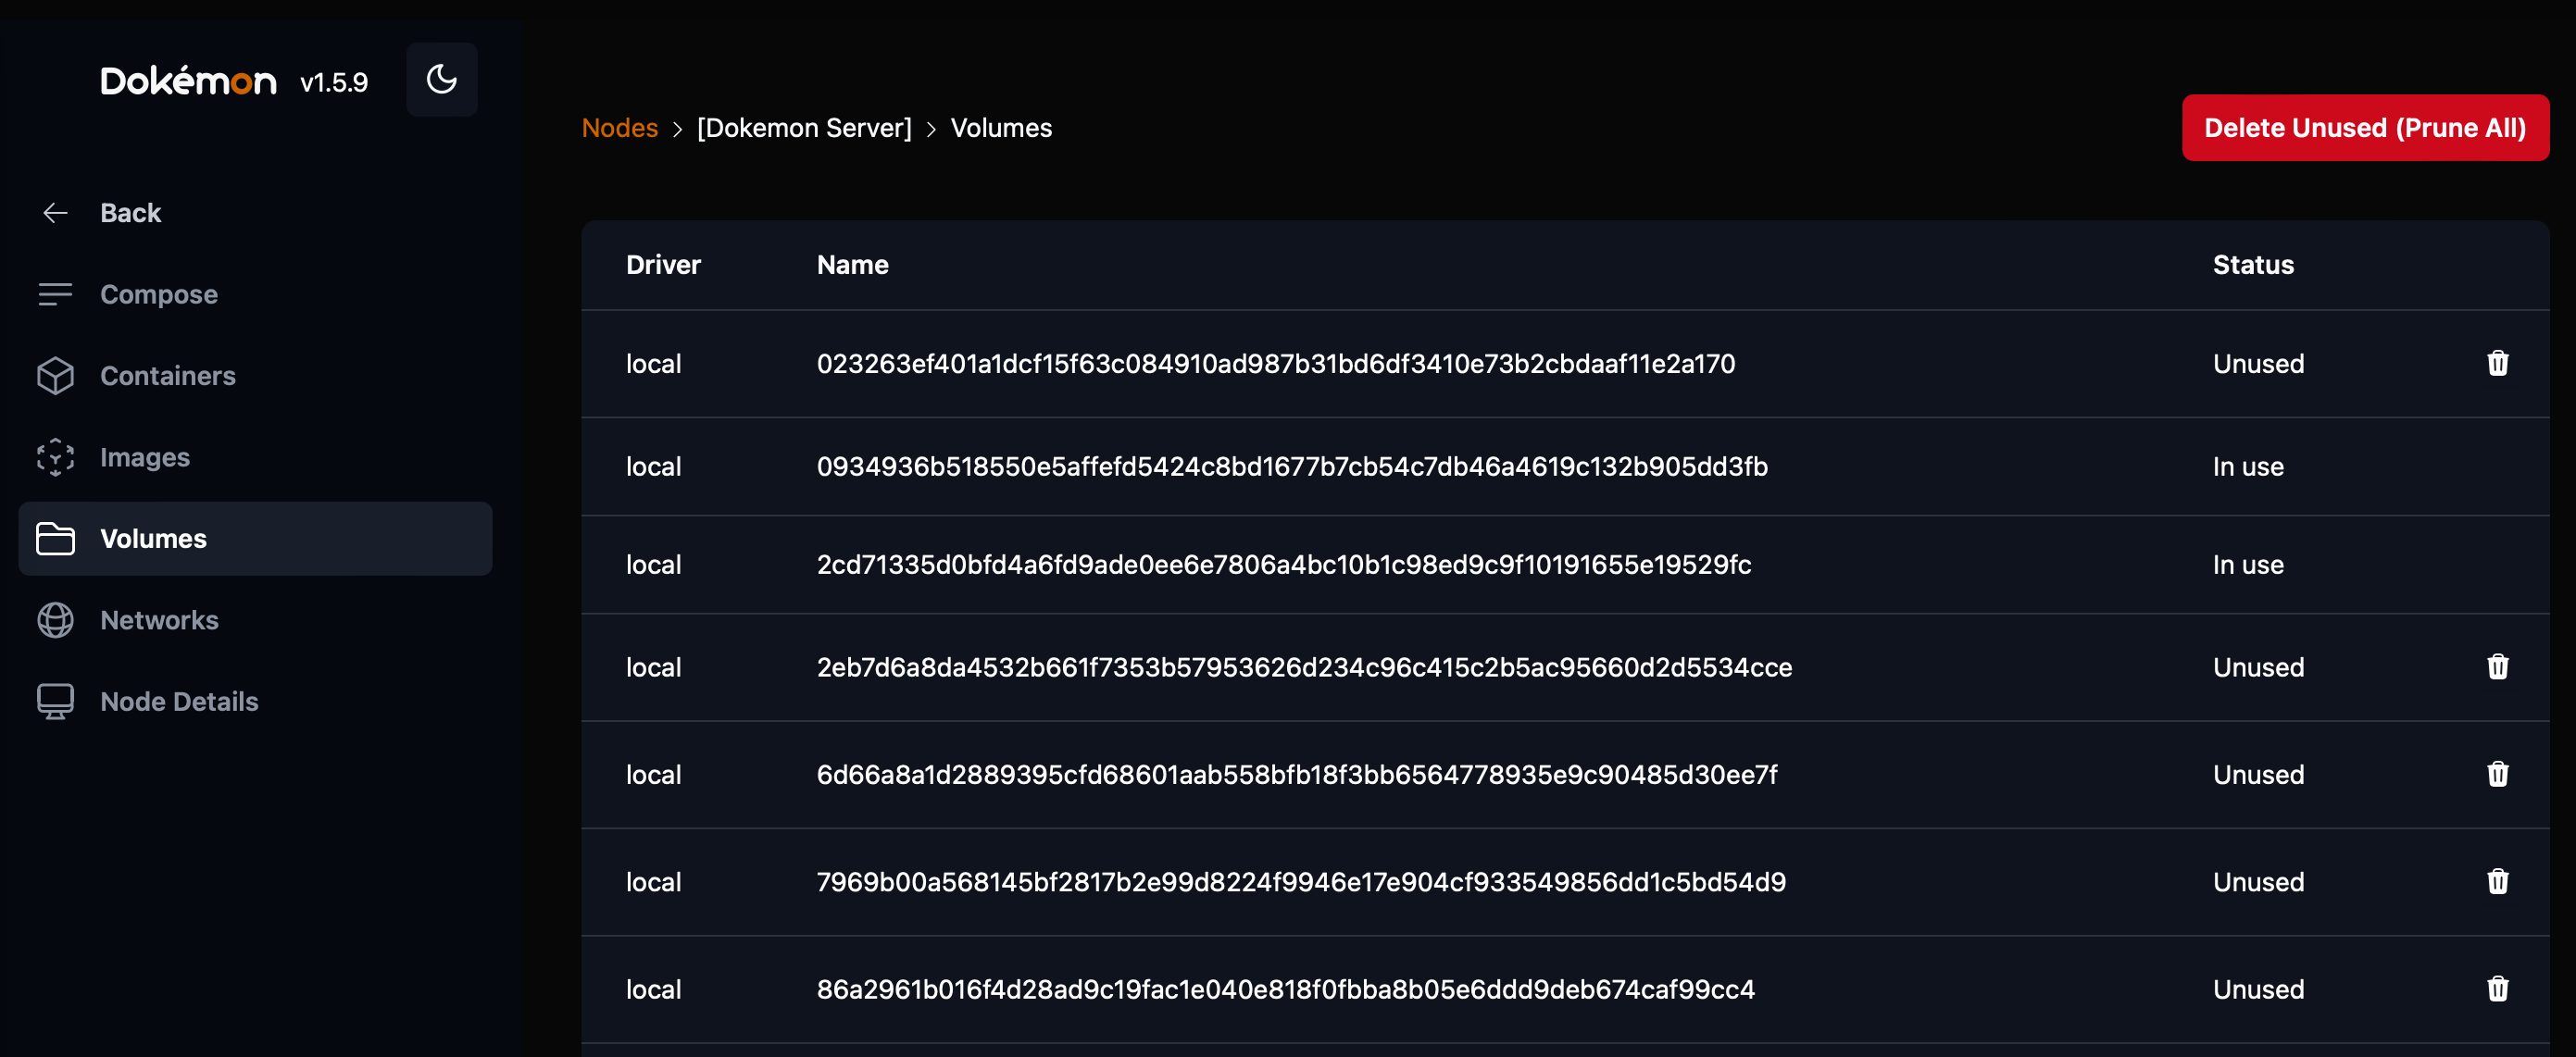
Task: Click Delete Unused (Prune All) button
Action: pos(2365,128)
